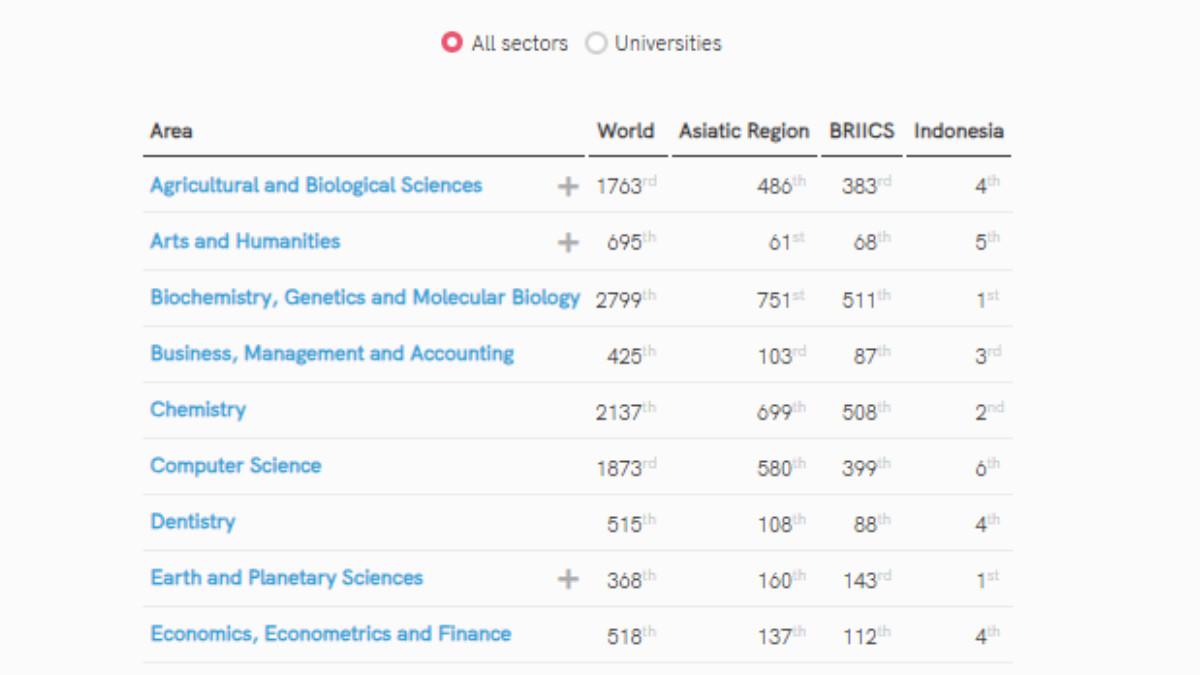1200x675 pixels.
Task: Select the Universities radio button
Action: pyautogui.click(x=597, y=43)
